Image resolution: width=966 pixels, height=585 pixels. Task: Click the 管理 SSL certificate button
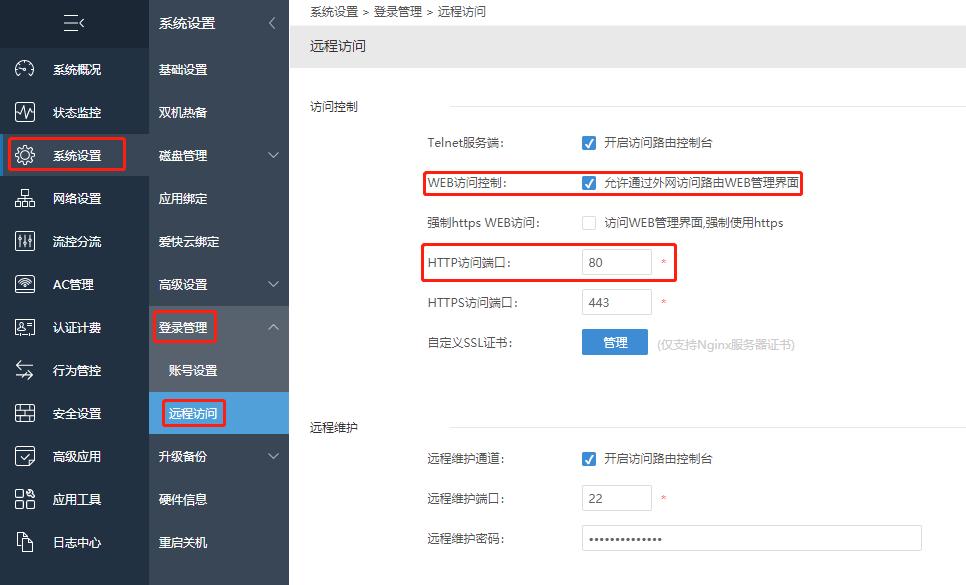[614, 341]
